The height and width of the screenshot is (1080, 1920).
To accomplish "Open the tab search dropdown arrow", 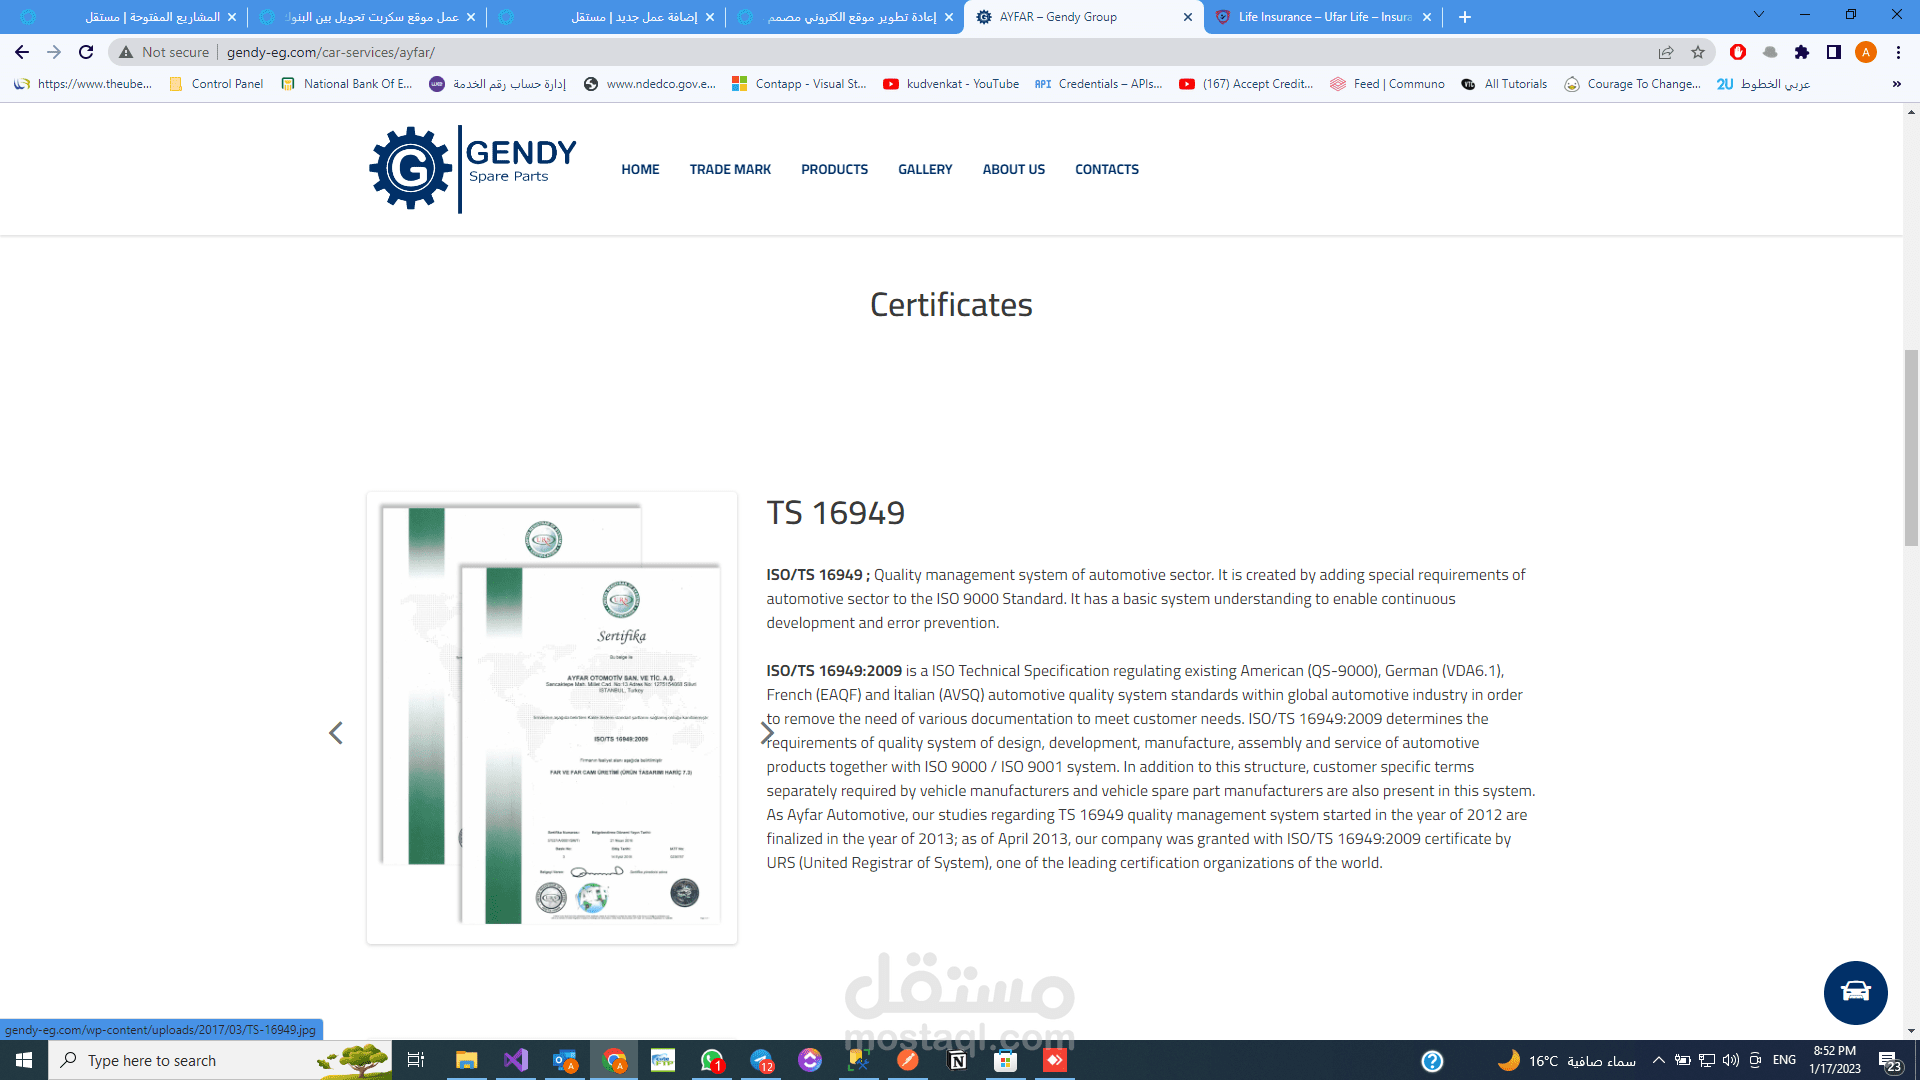I will click(x=1759, y=16).
